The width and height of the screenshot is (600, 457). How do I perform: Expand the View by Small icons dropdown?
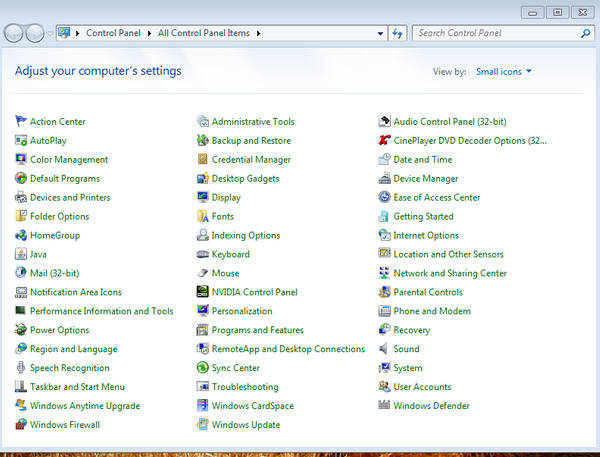click(x=504, y=72)
